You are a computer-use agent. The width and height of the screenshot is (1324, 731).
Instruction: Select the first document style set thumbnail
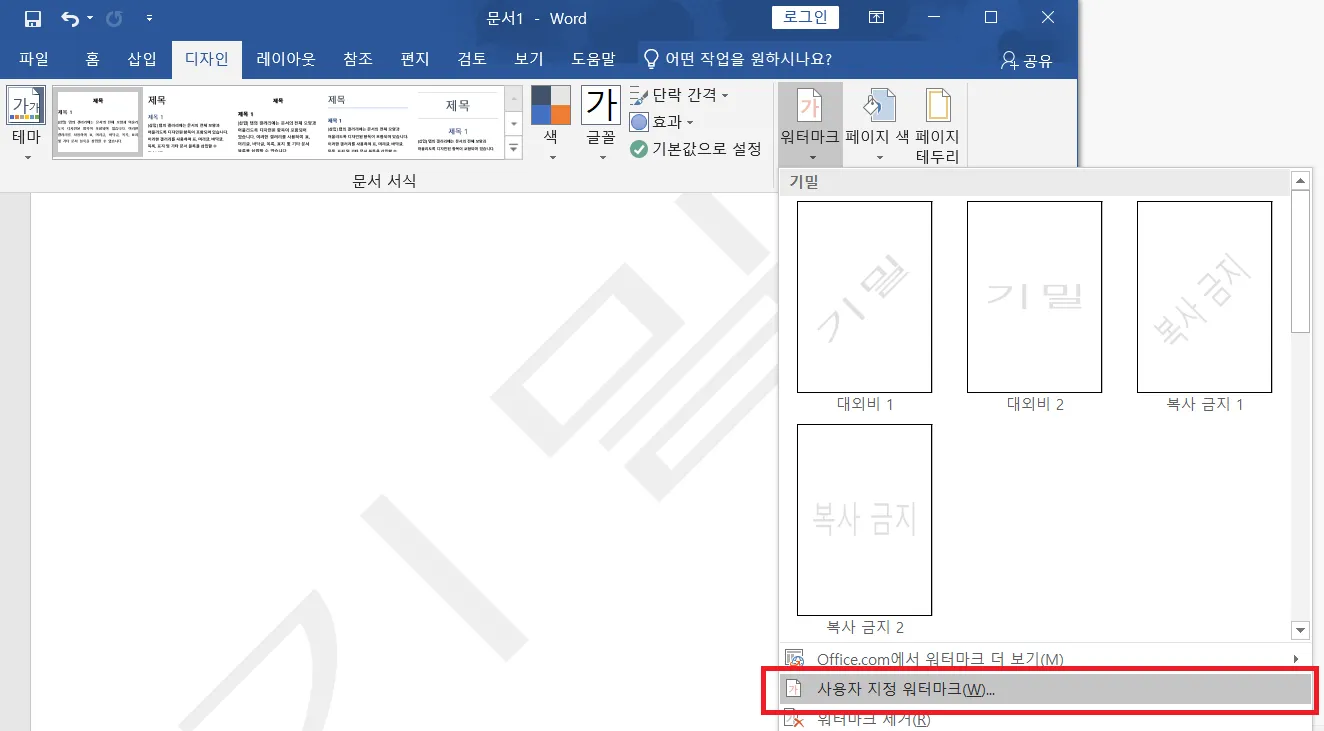click(x=97, y=122)
